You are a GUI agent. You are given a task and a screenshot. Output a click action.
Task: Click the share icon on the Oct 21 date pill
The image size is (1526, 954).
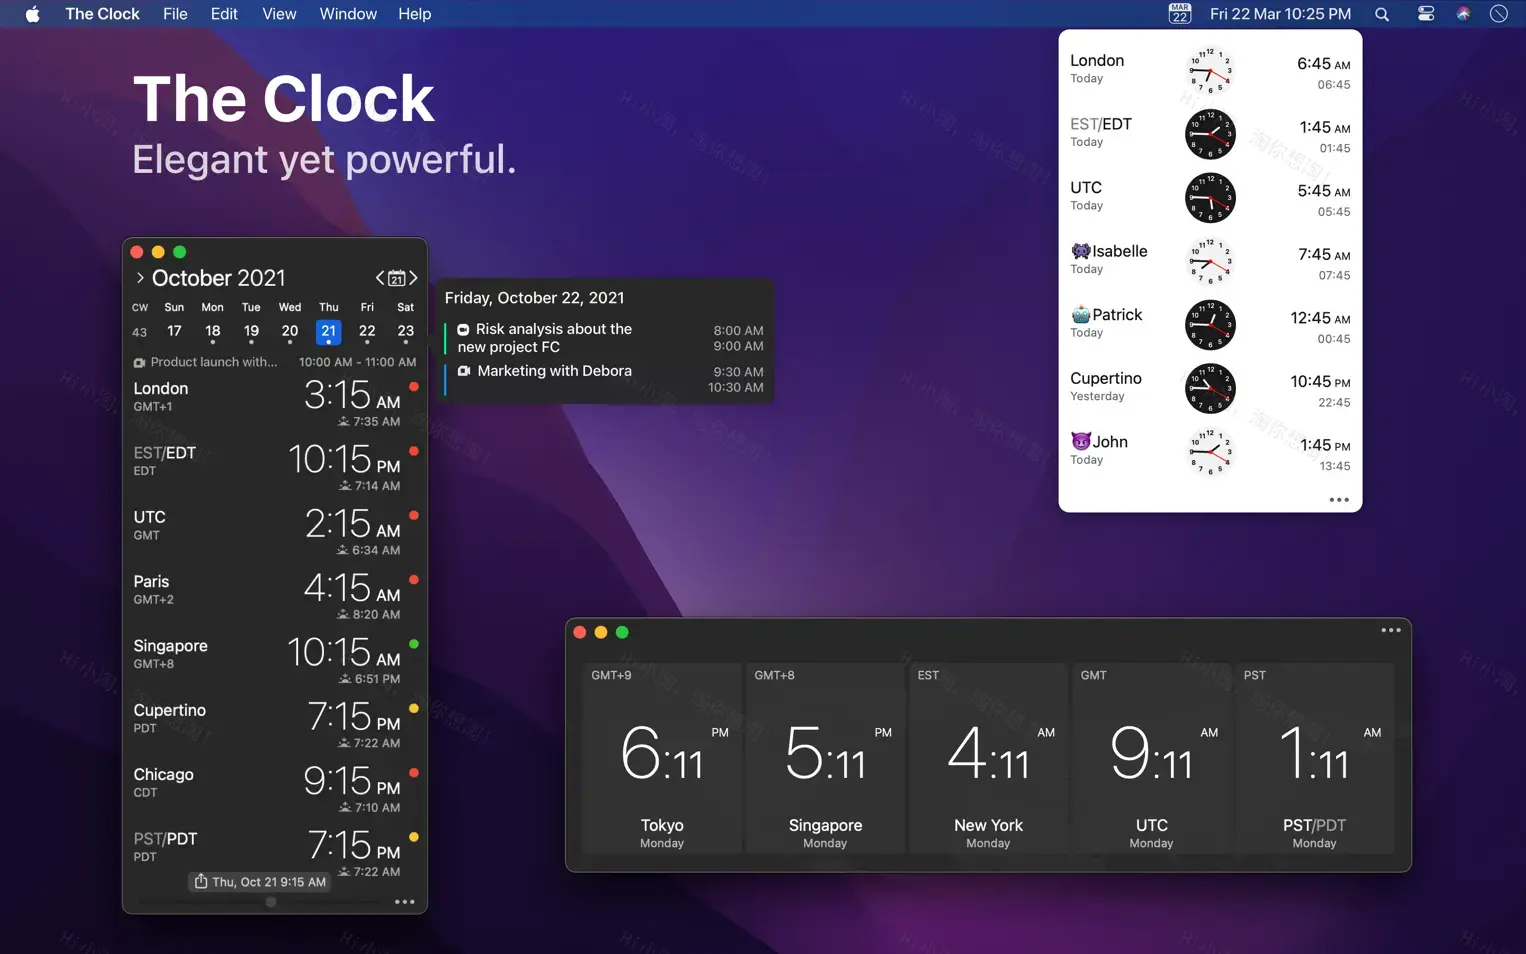[199, 881]
